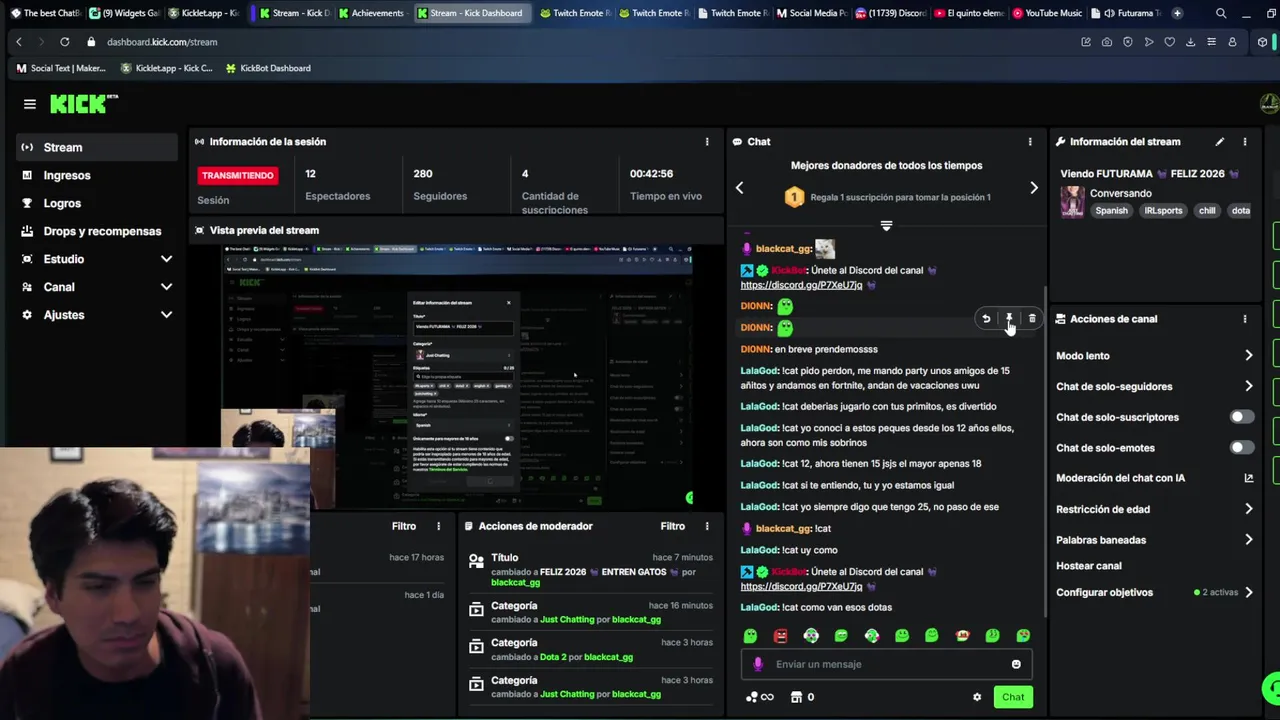The image size is (1280, 720).
Task: Open Filtro in Acciones de moderador
Action: 672,526
